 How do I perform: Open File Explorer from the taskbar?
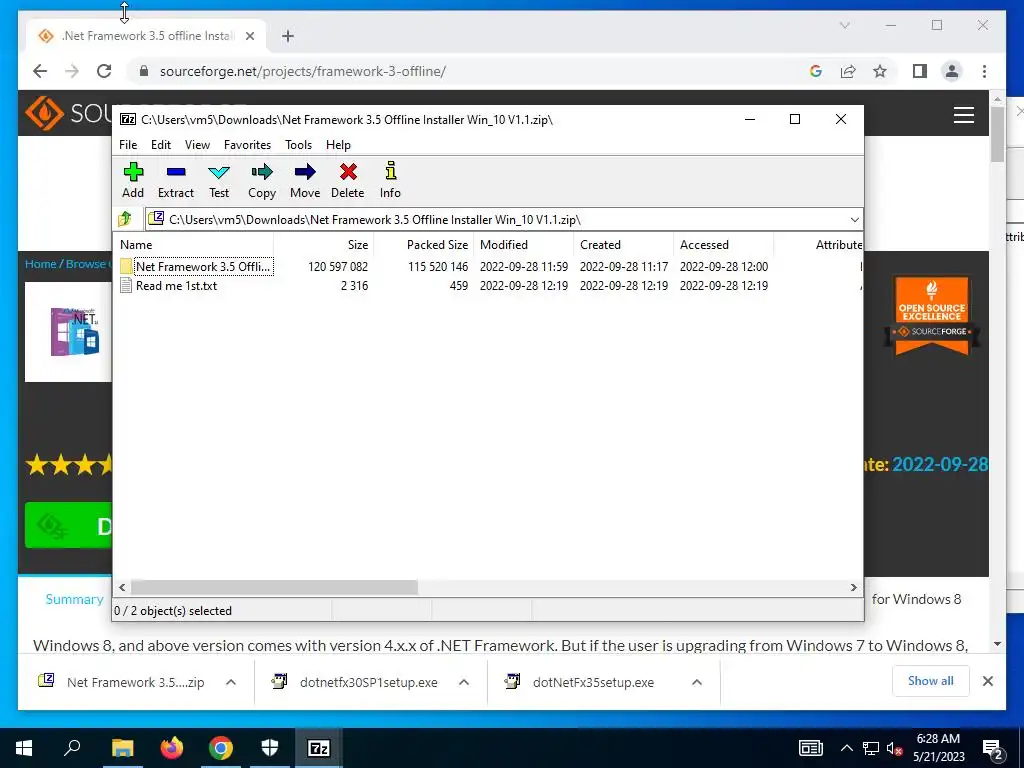122,748
